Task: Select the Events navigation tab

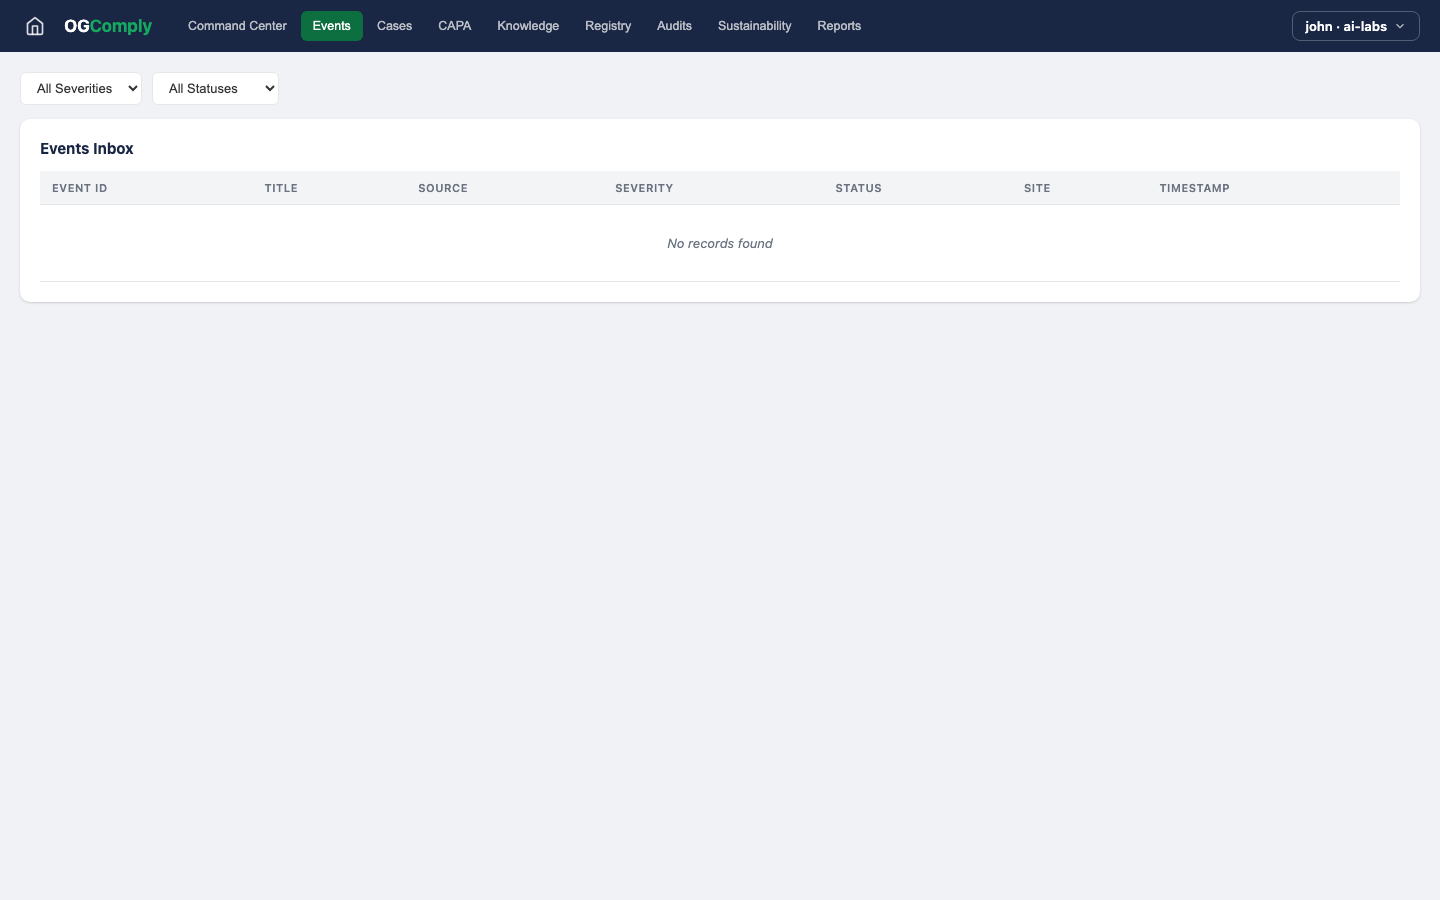Action: (x=331, y=26)
